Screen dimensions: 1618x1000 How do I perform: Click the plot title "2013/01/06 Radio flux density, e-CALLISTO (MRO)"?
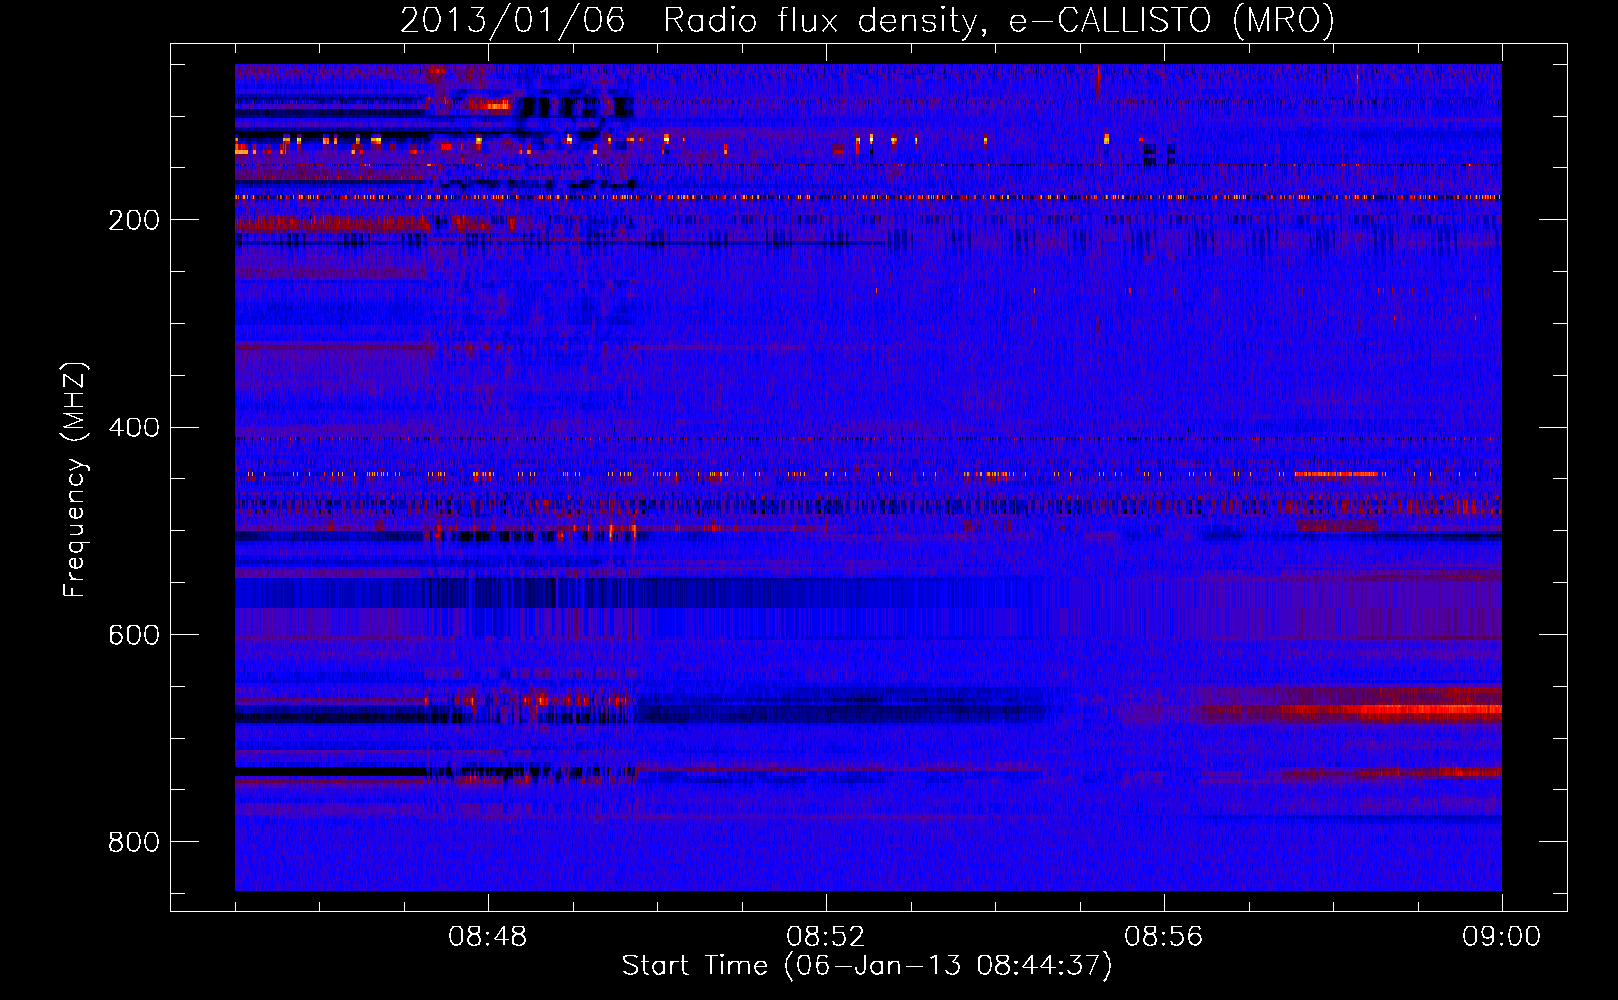[x=867, y=20]
